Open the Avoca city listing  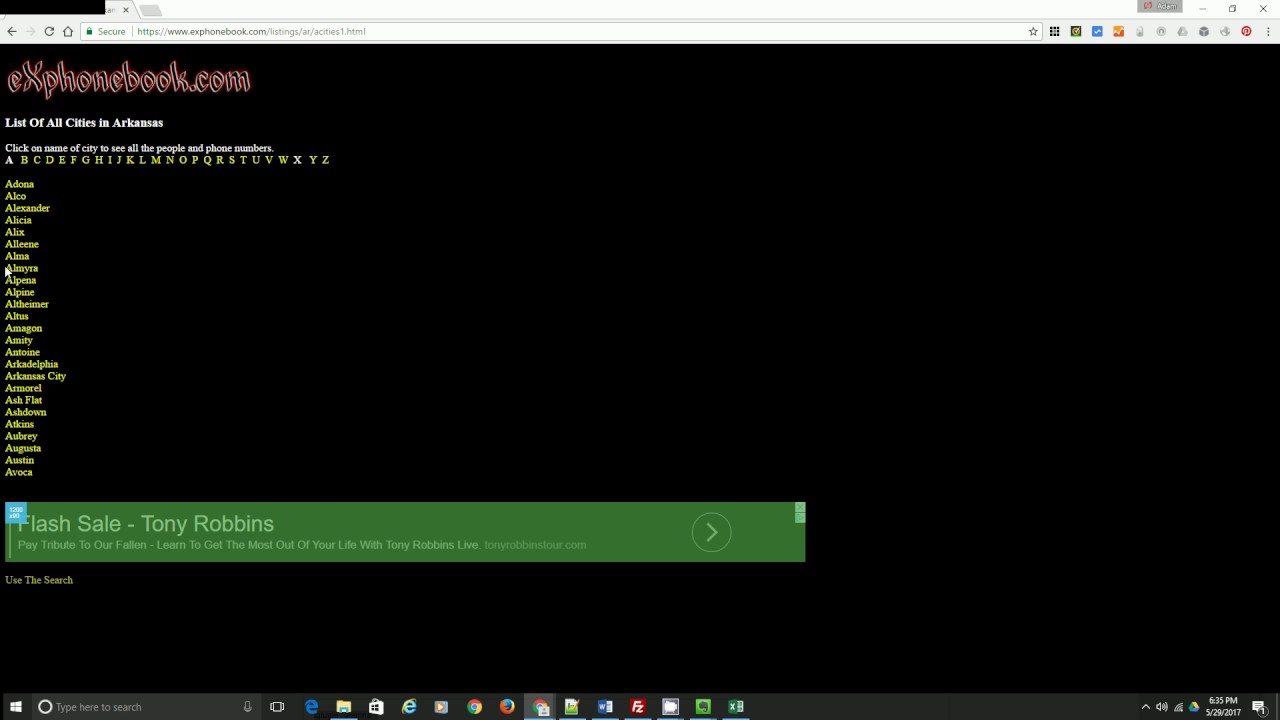coord(19,472)
